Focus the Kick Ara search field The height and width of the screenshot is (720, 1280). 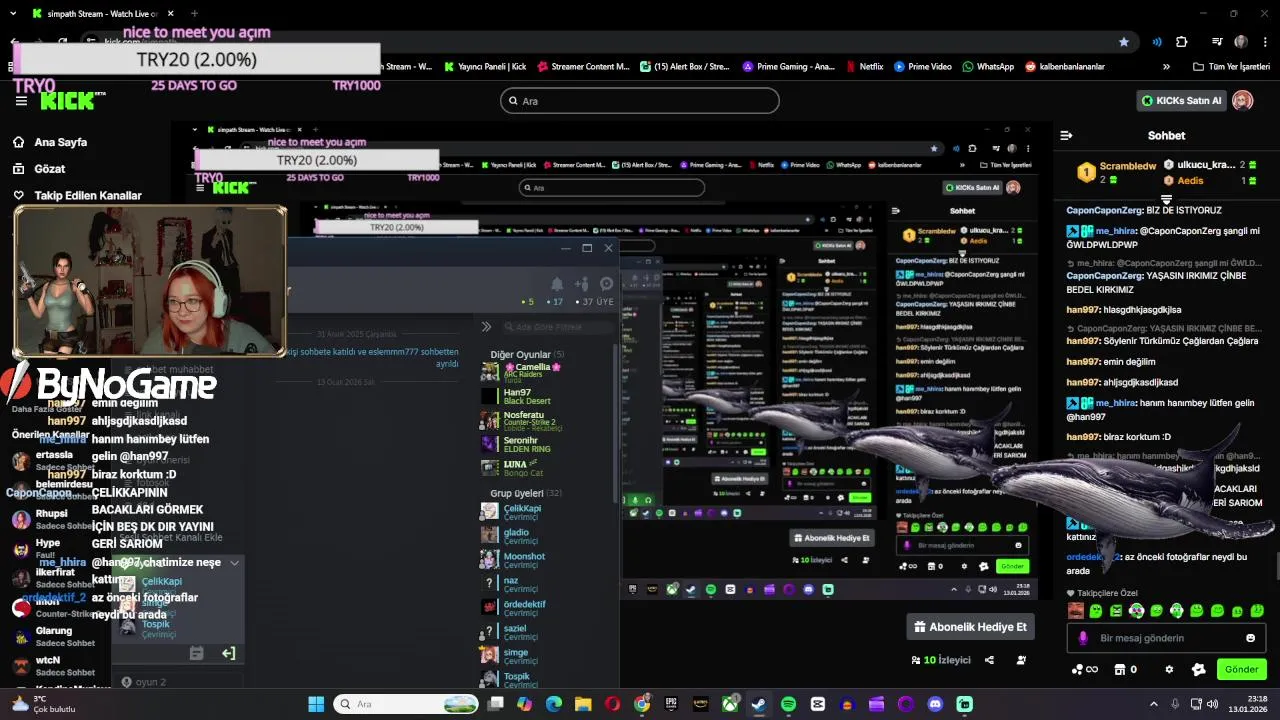(639, 101)
